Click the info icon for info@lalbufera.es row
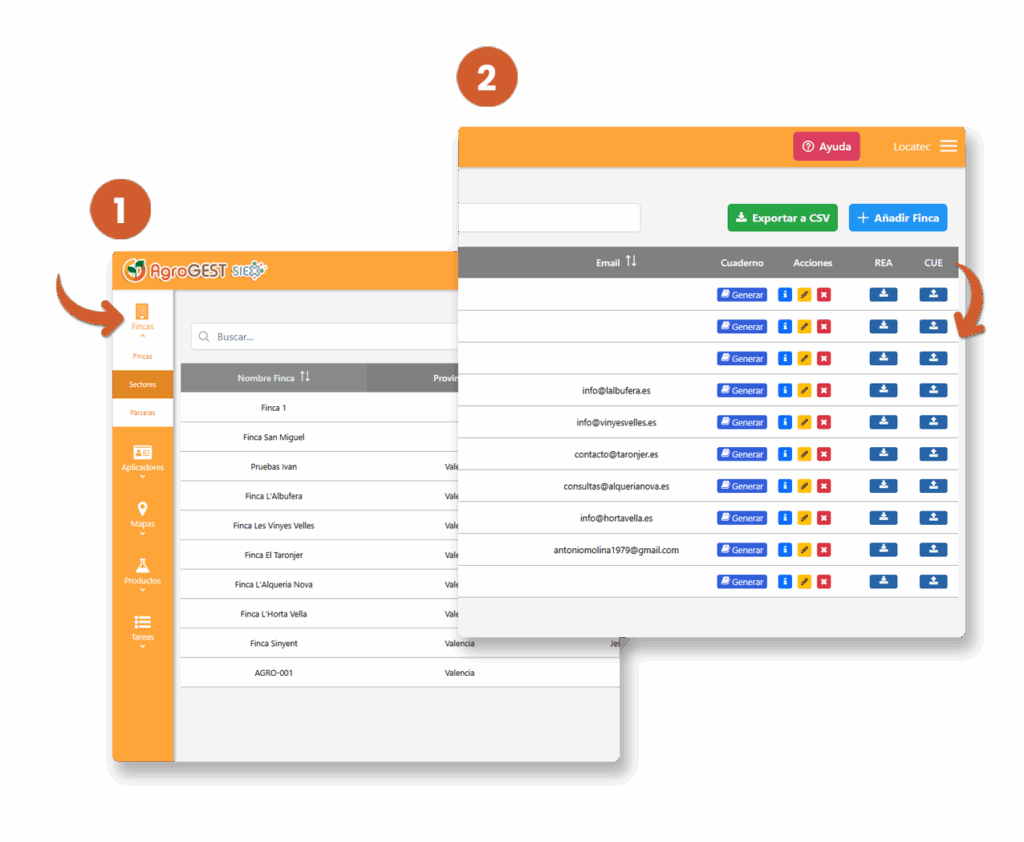 click(x=785, y=390)
